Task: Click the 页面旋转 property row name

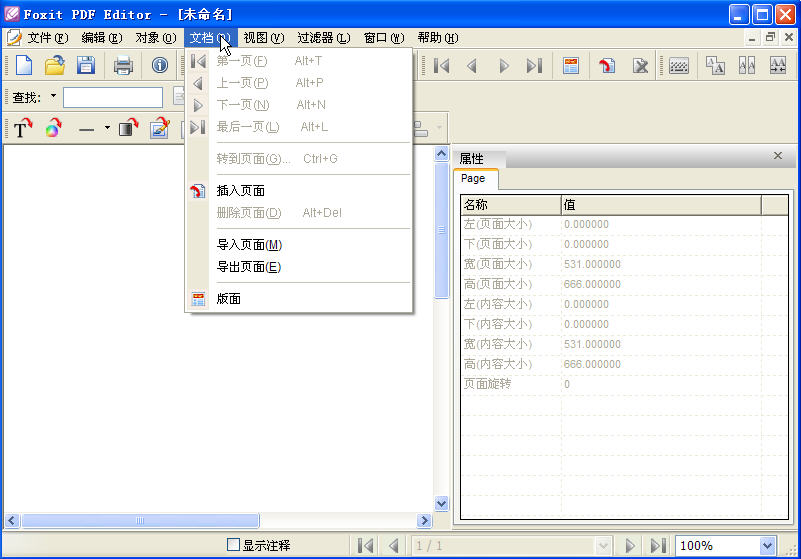Action: [487, 384]
